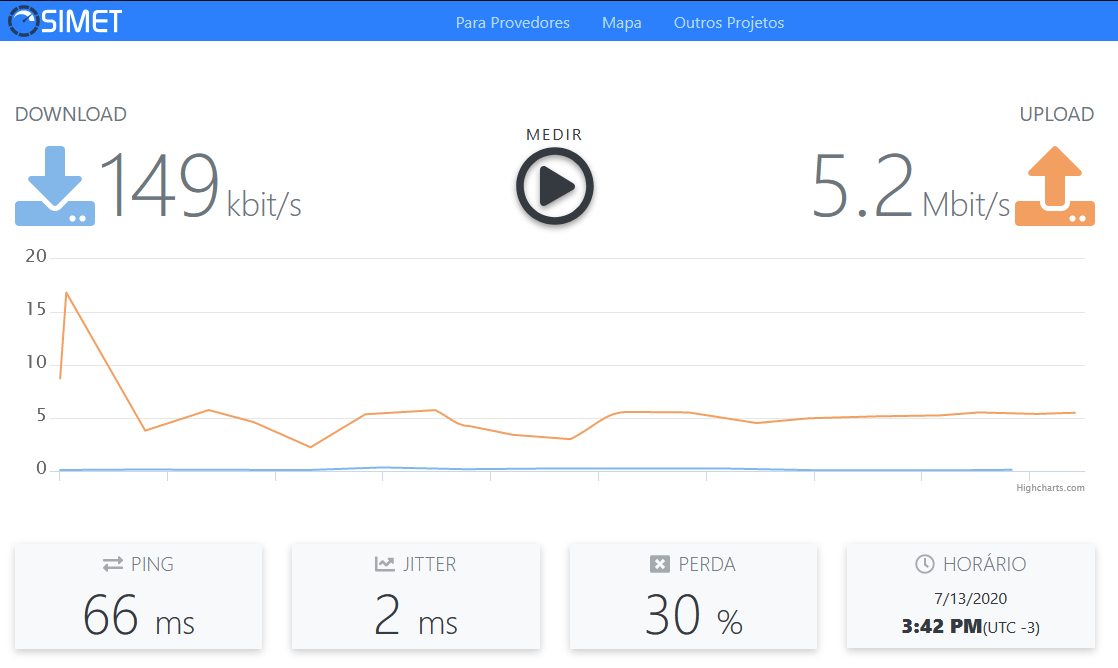Viewport: 1118px width, 668px height.
Task: Click the 7/13/2020 date text
Action: pos(970,599)
